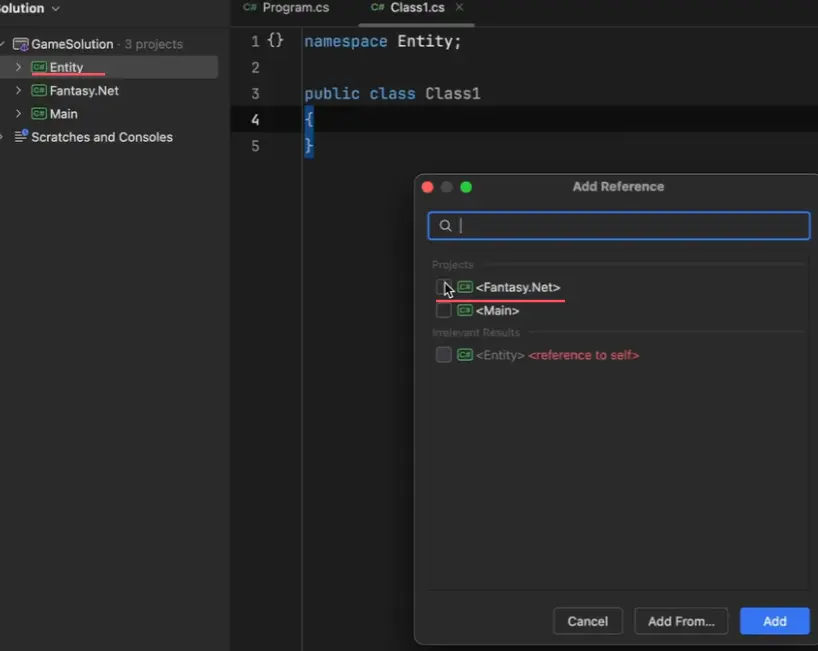Screen dimensions: 818x651
Task: Expand the Fantasy.Net project node
Action: (18, 90)
